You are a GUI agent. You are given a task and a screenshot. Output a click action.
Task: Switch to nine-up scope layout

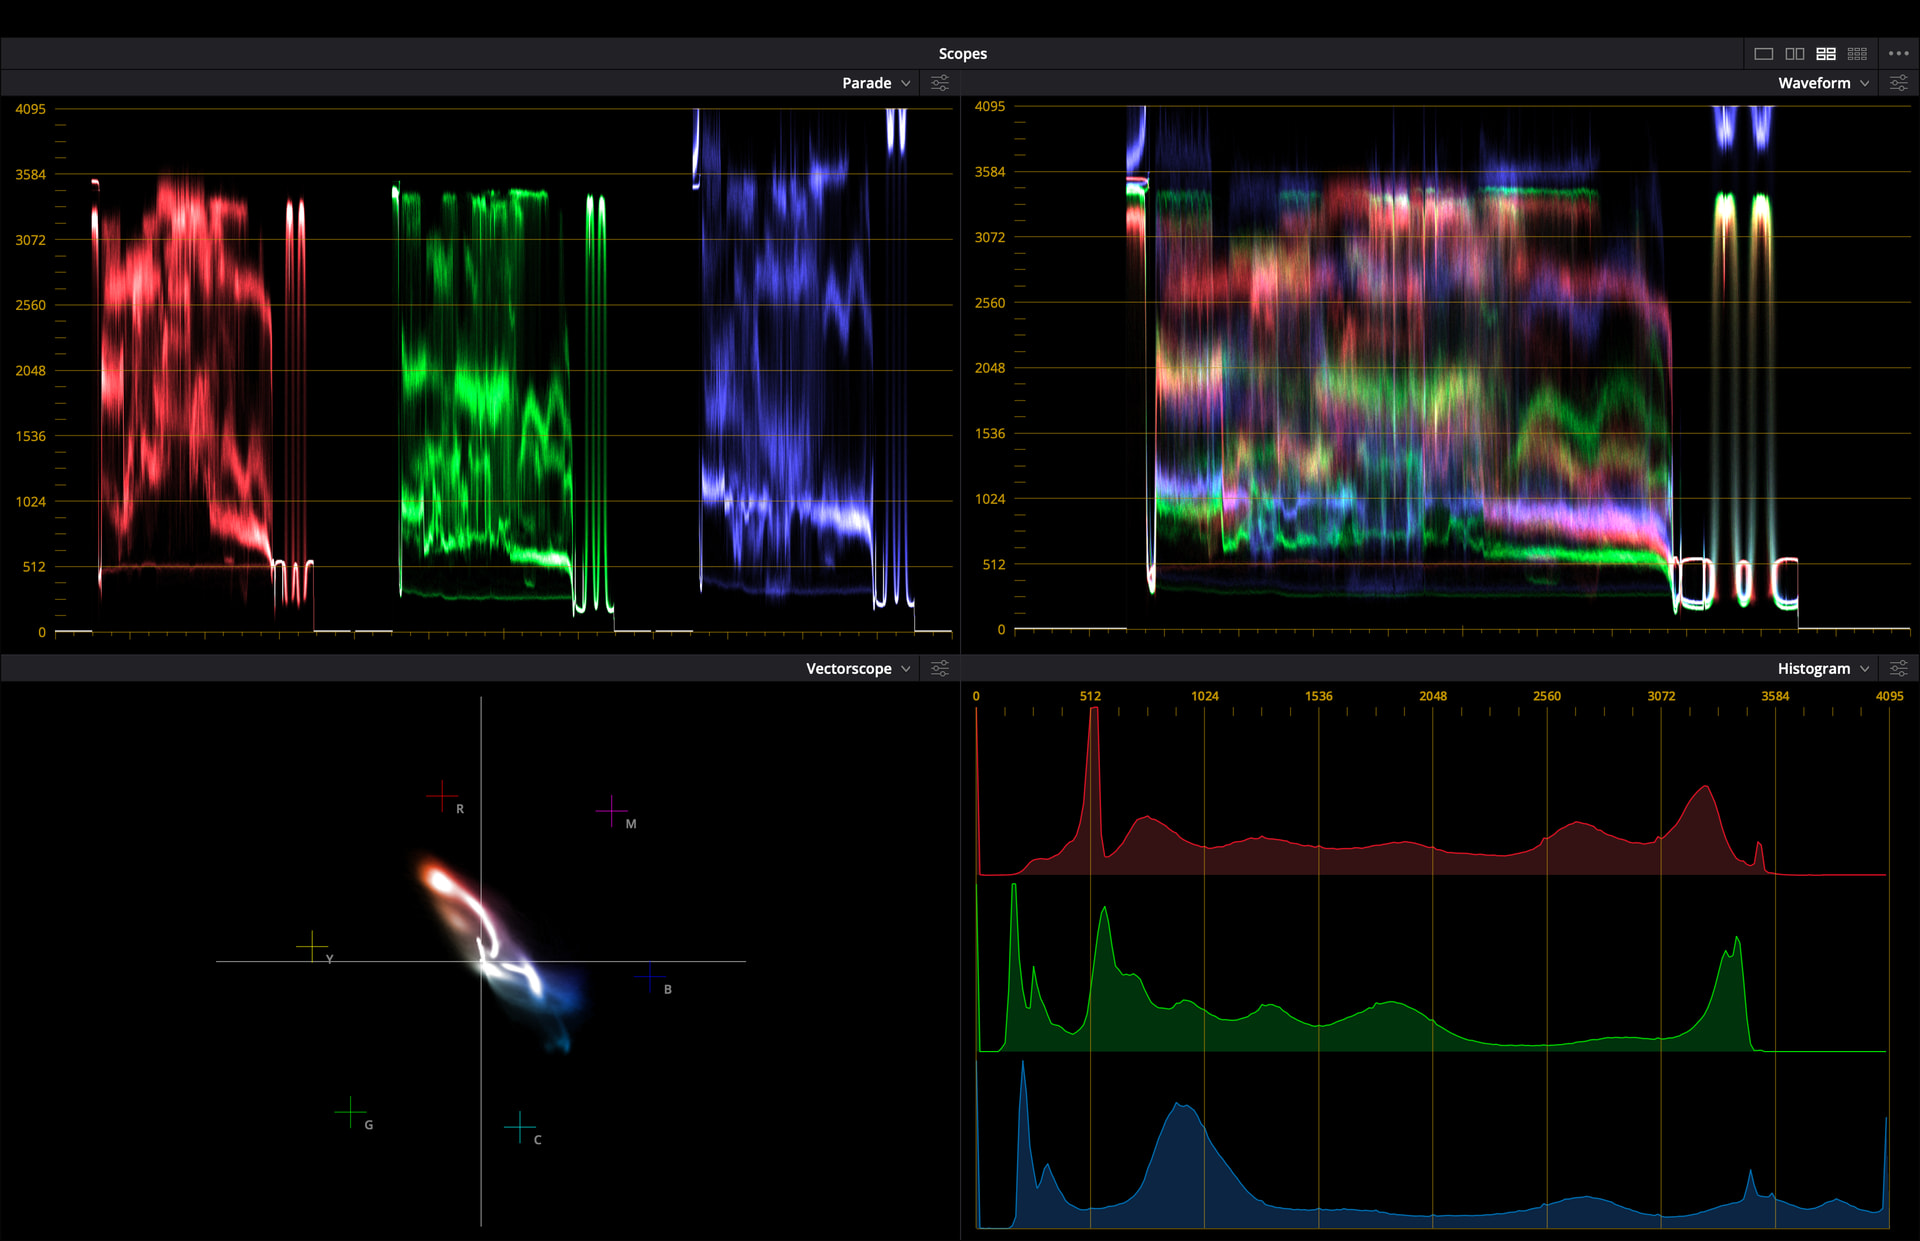click(1857, 54)
